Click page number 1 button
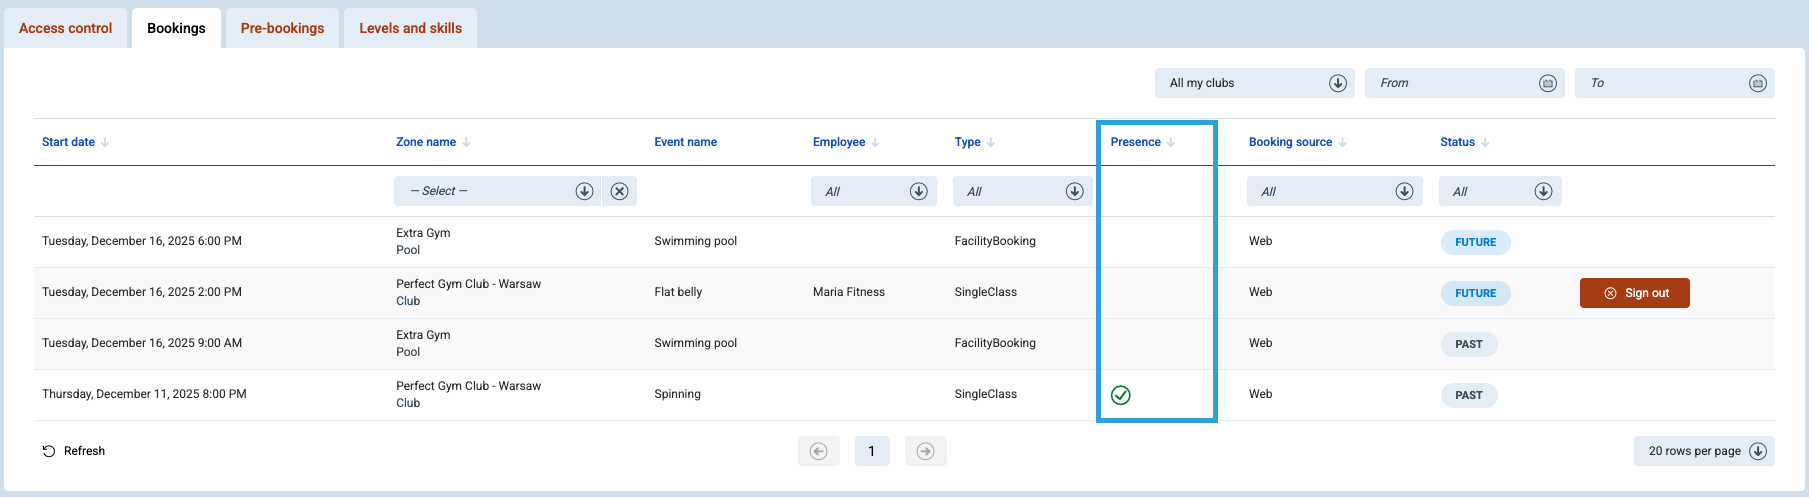 [872, 451]
